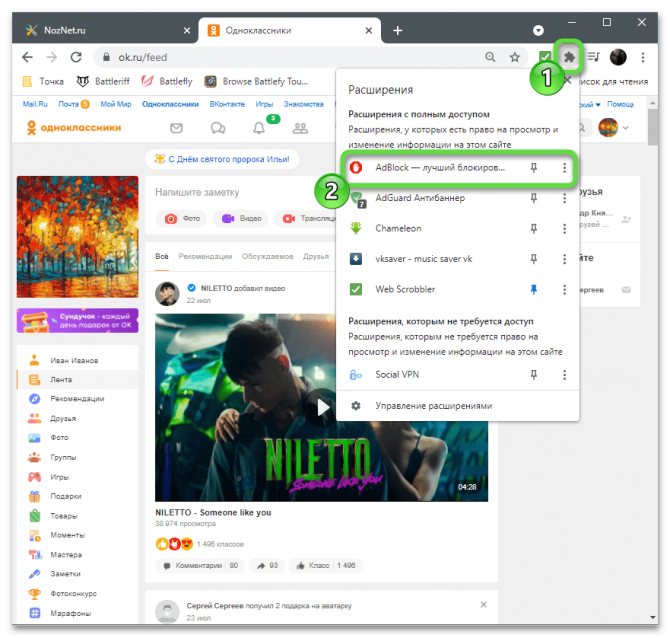Open more options for vksaver
The width and height of the screenshot is (670, 638).
(x=564, y=259)
